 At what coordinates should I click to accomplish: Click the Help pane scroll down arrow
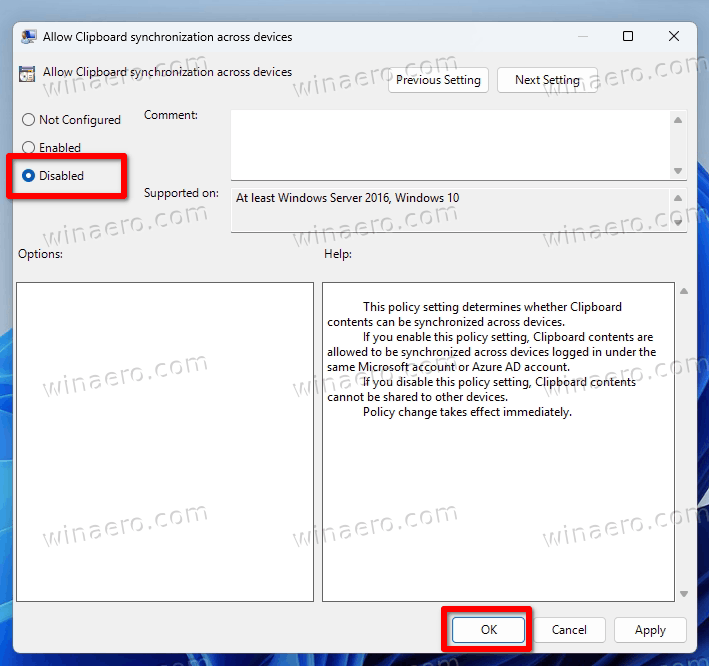pyautogui.click(x=684, y=594)
